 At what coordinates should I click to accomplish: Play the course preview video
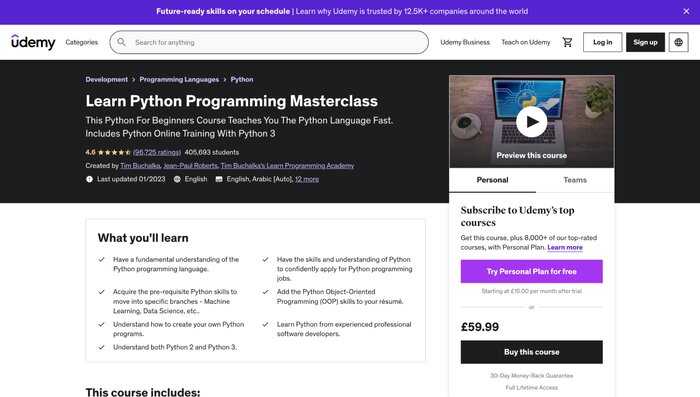(531, 122)
